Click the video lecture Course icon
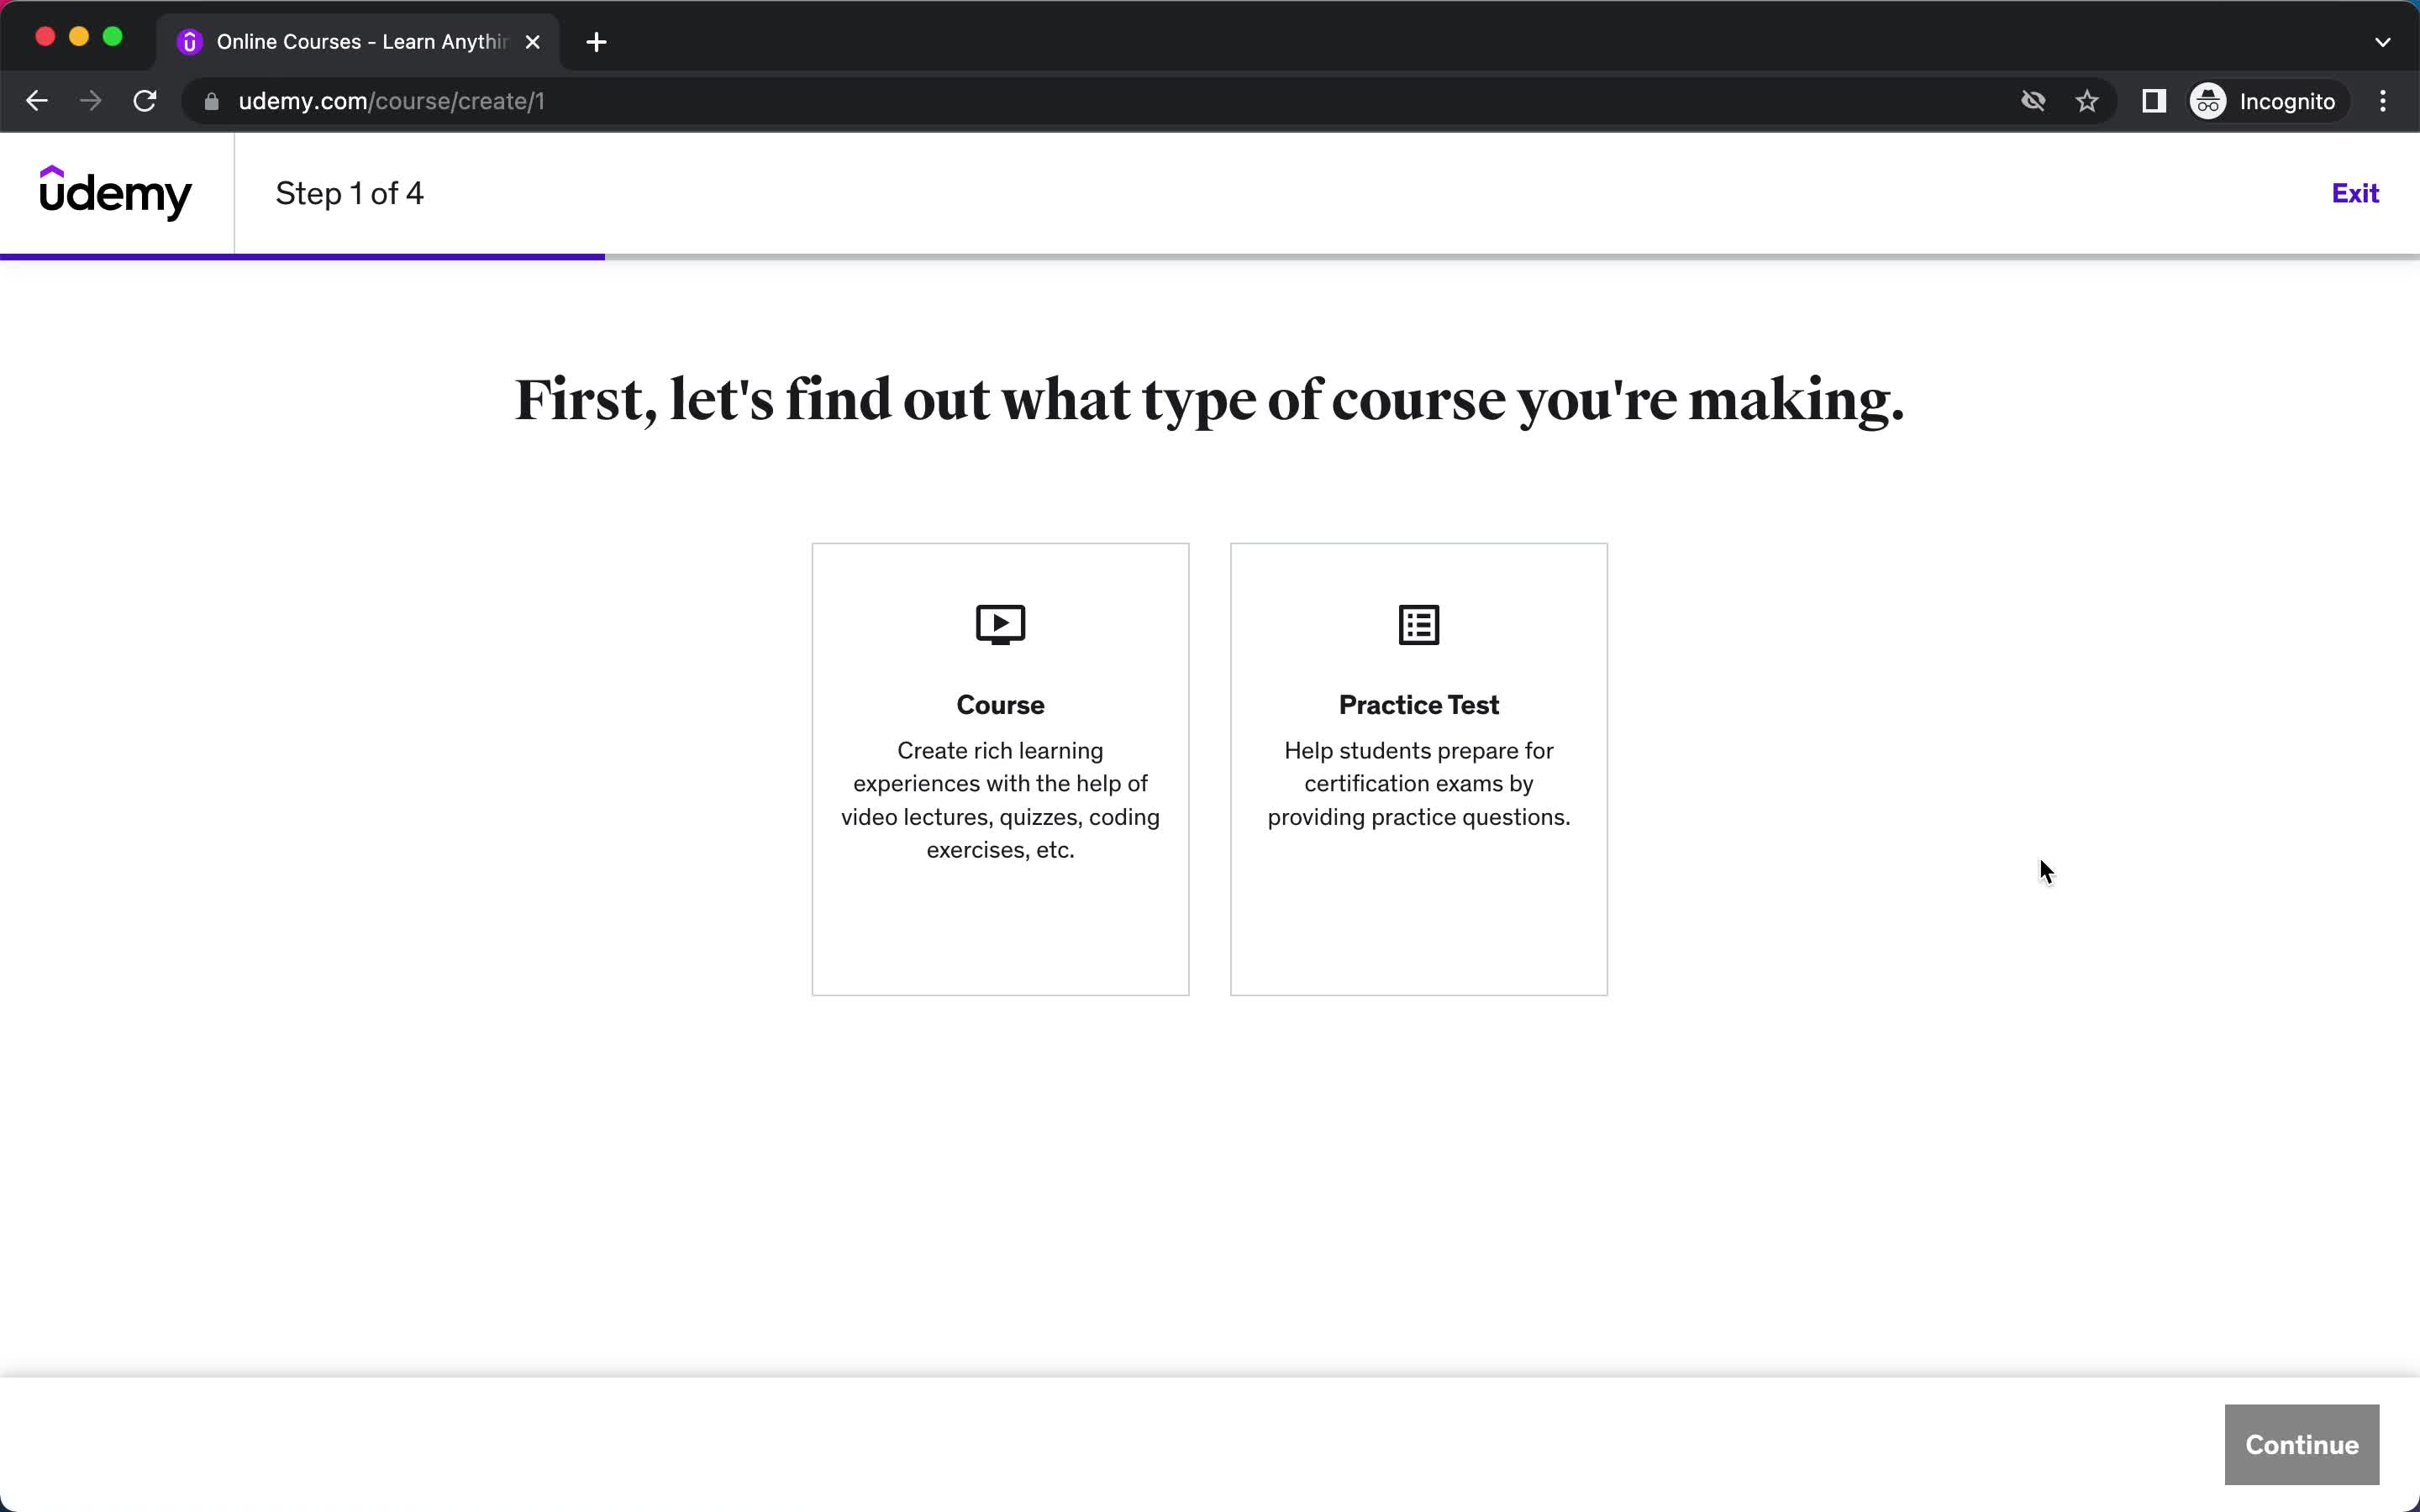The height and width of the screenshot is (1512, 2420). [x=1000, y=623]
